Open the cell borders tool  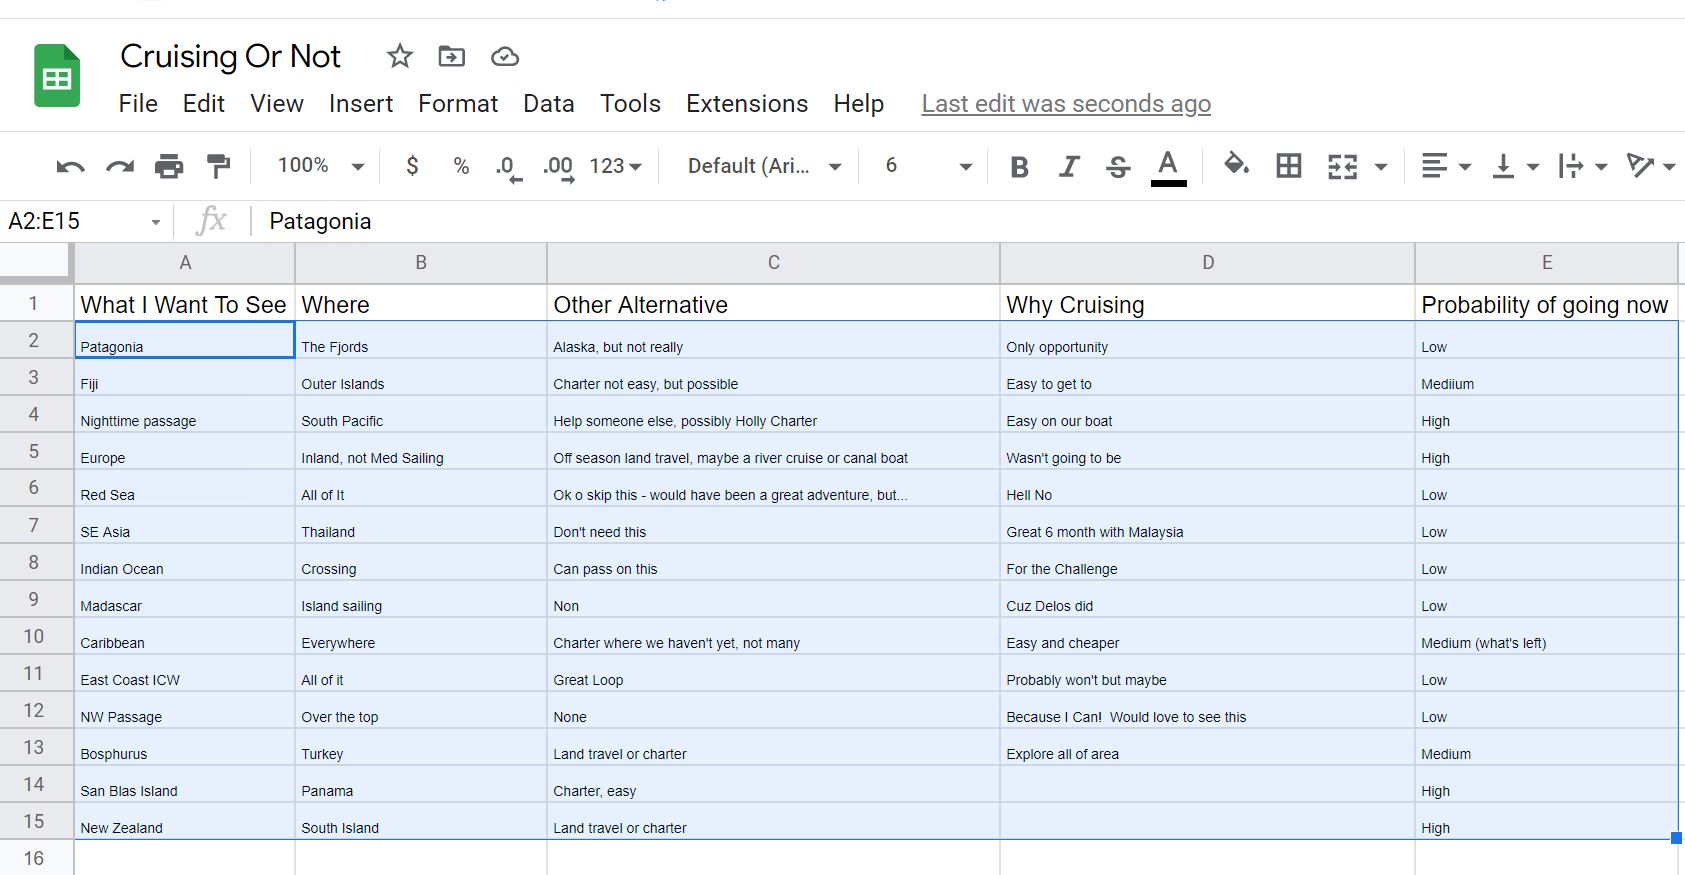pos(1289,166)
